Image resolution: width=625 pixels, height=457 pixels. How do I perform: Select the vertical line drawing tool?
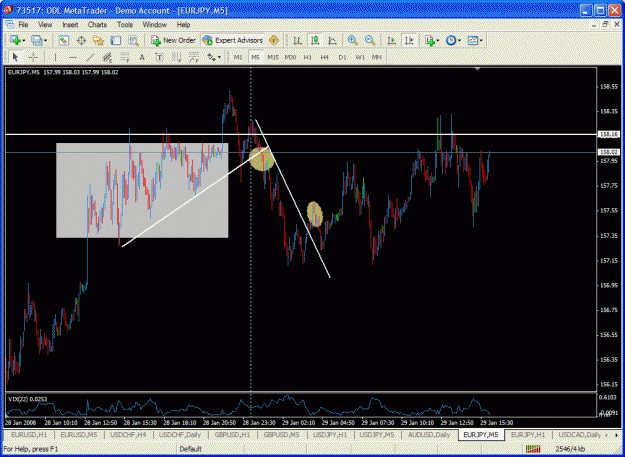[55, 57]
